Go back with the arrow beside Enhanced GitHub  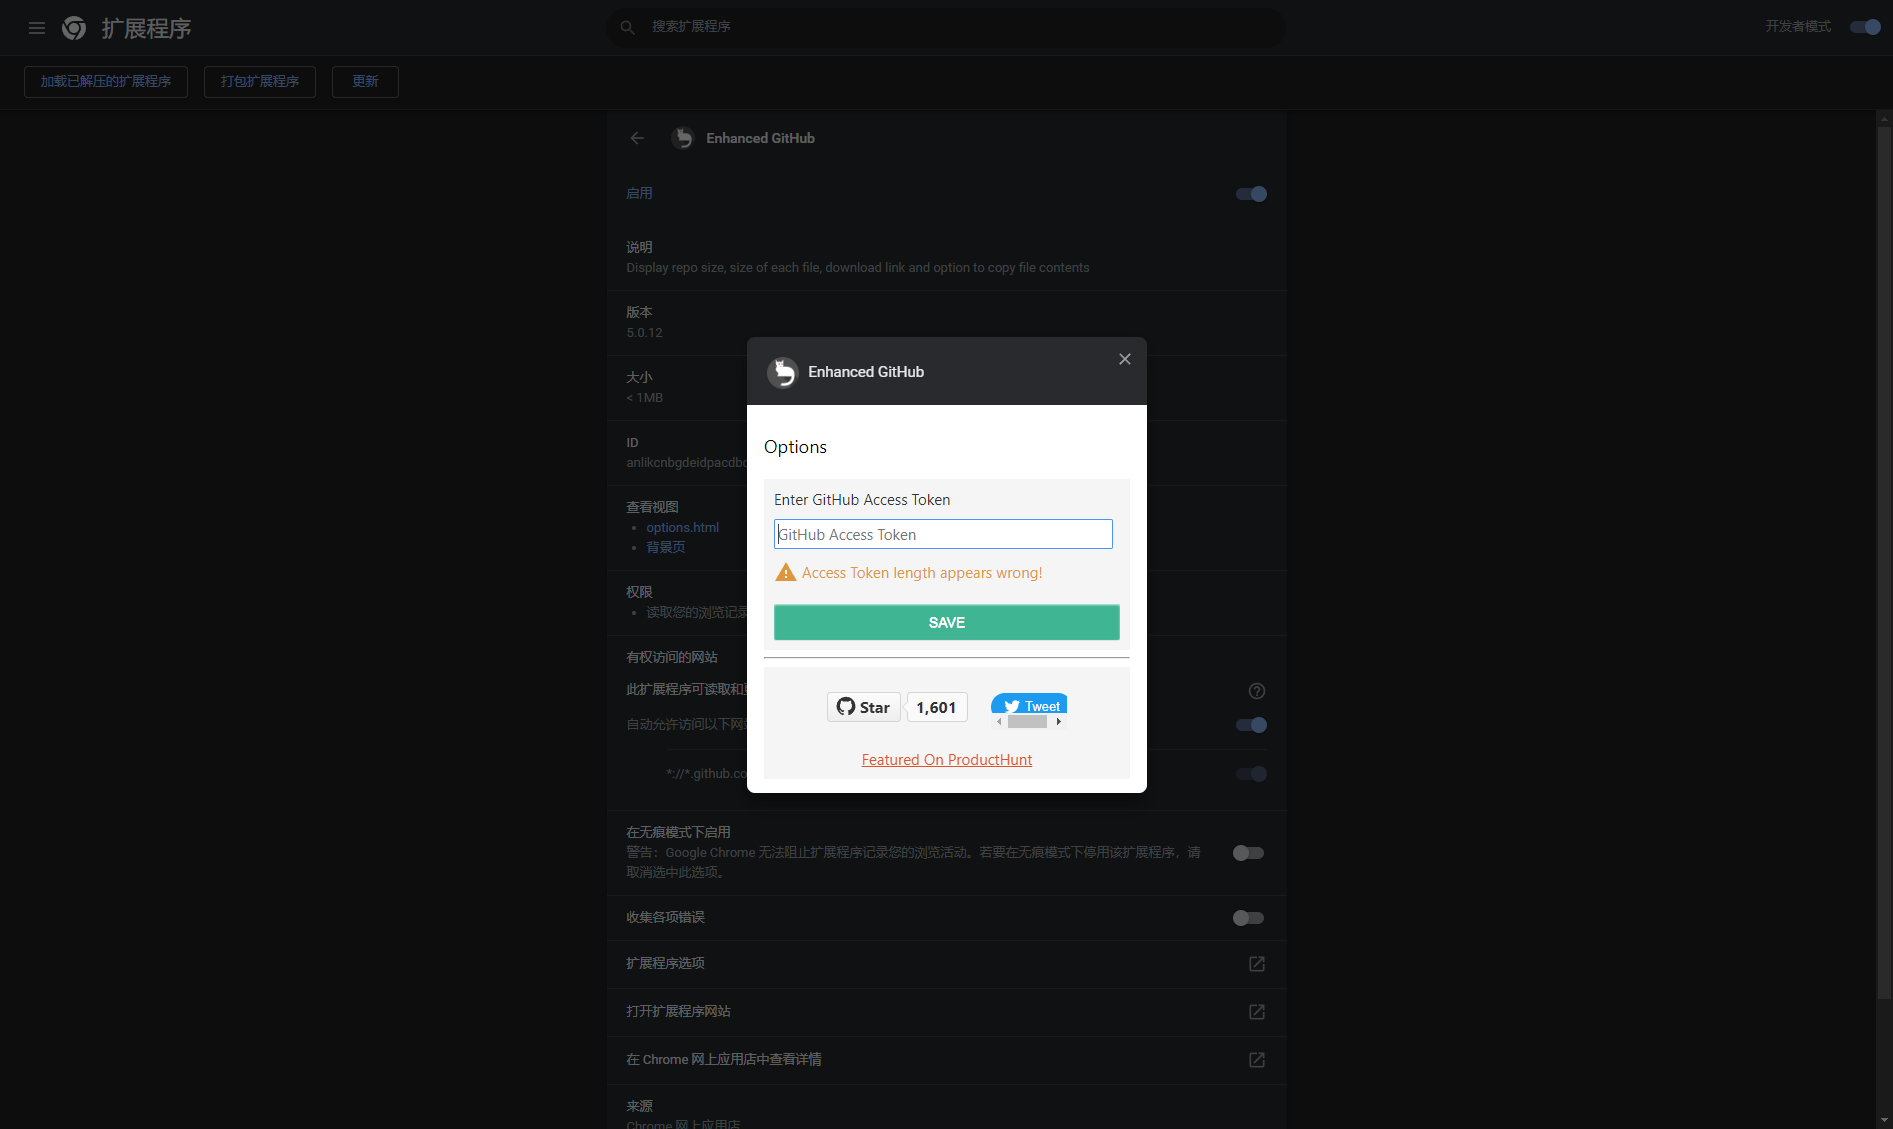(x=637, y=138)
